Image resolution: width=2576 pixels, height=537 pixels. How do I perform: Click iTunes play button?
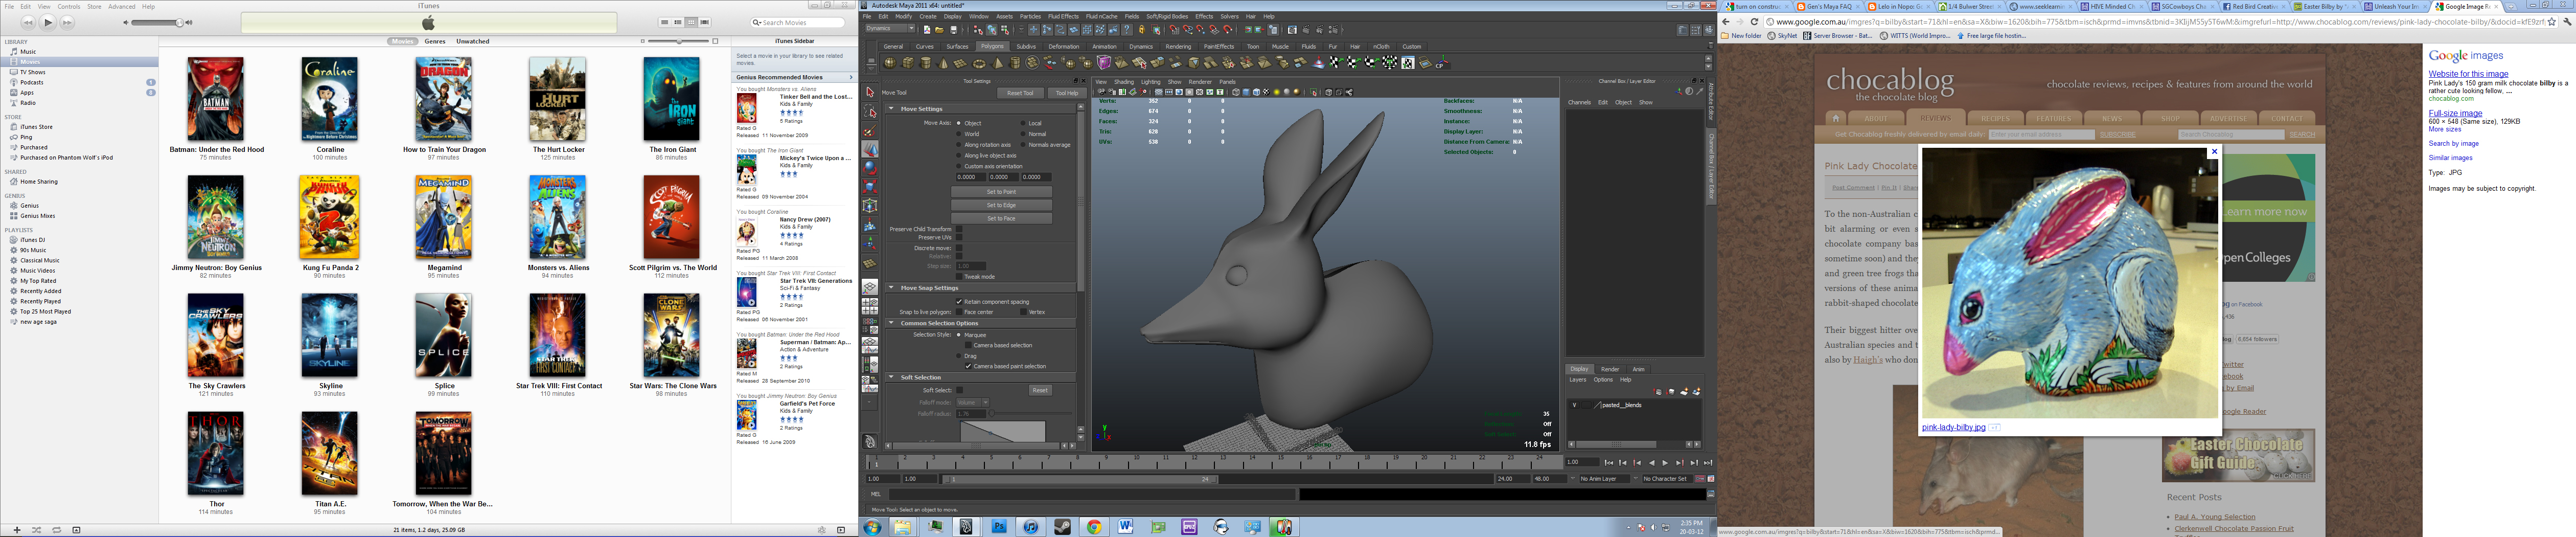point(47,22)
